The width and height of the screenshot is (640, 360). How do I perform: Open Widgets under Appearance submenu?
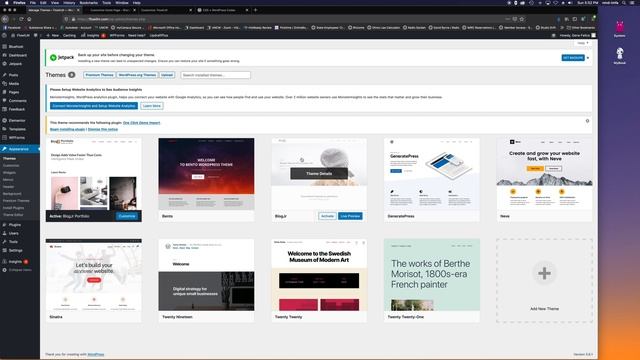tap(9, 173)
